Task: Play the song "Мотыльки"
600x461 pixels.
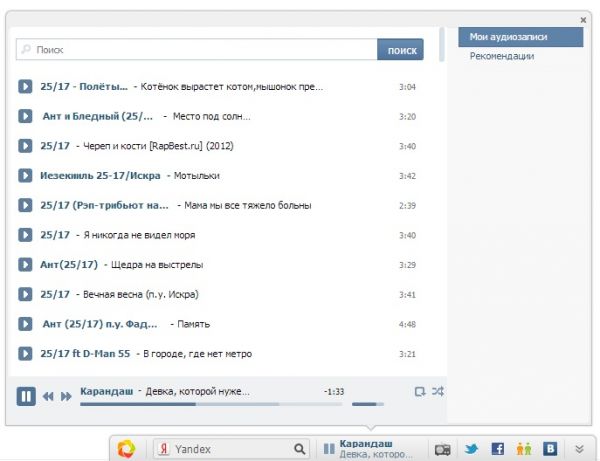Action: point(26,176)
